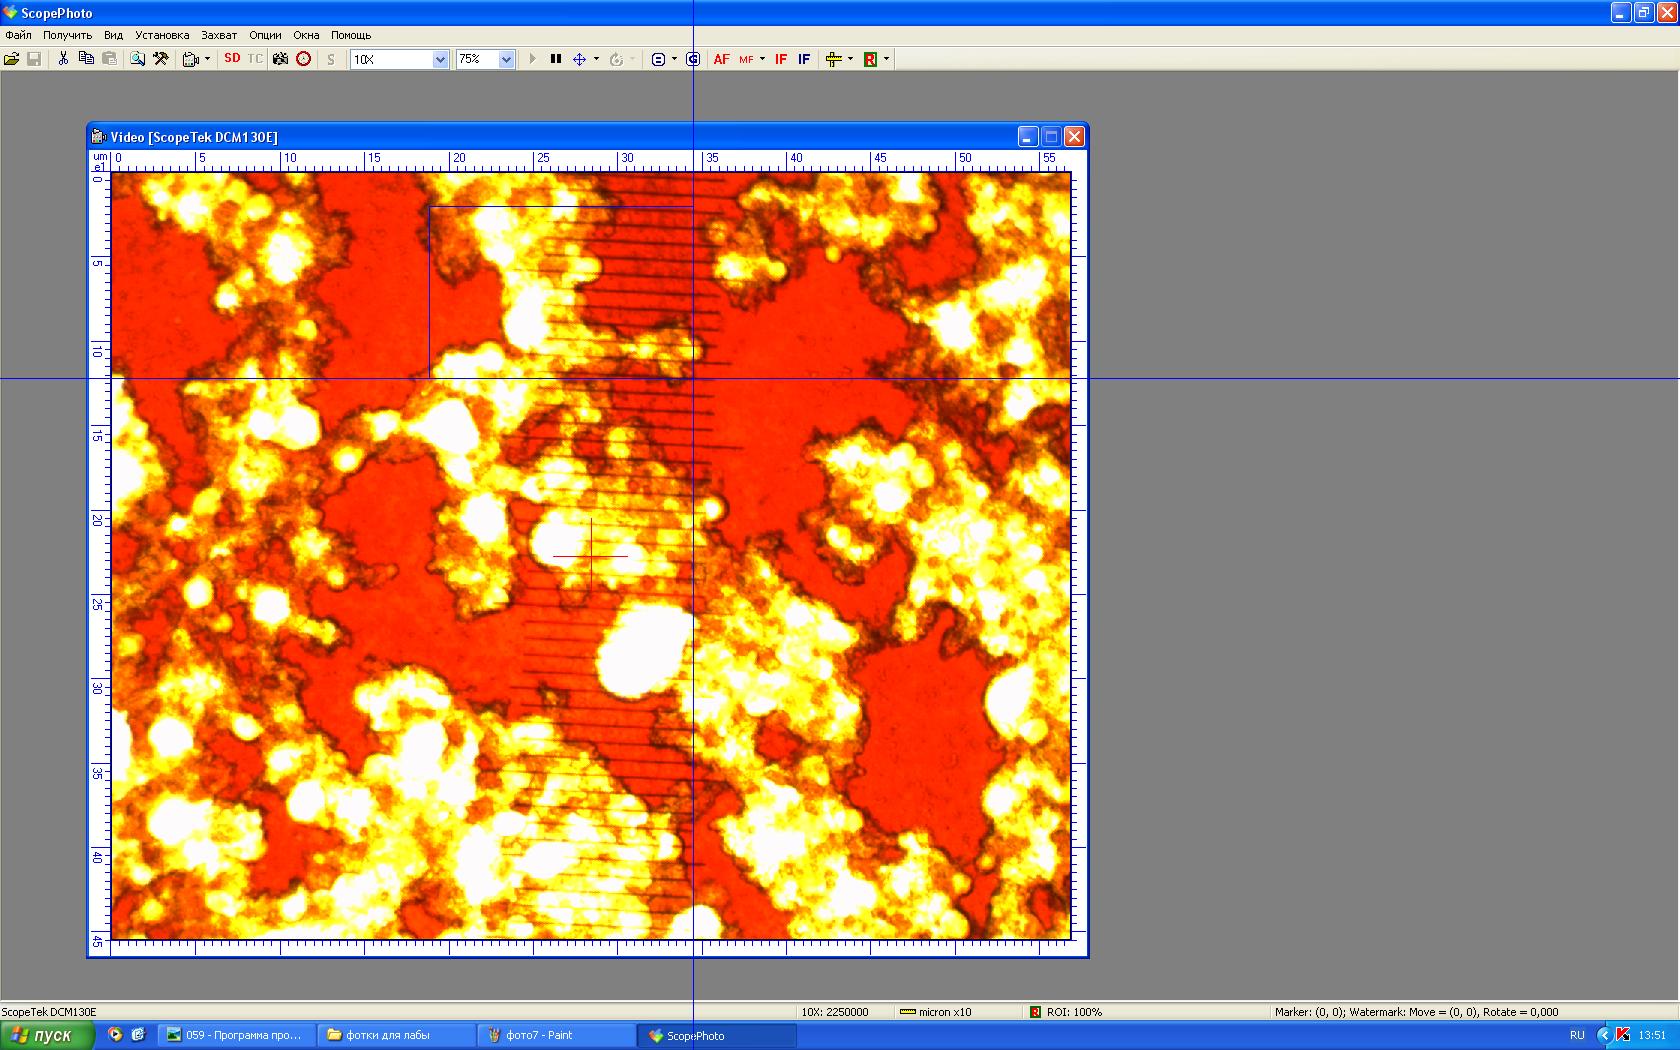Click the Save diskette icon
The height and width of the screenshot is (1050, 1680).
(34, 59)
